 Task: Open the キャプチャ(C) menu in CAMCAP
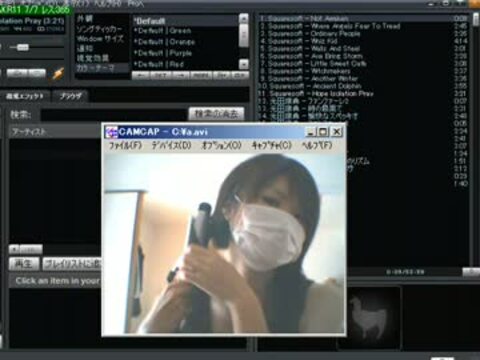pyautogui.click(x=272, y=145)
